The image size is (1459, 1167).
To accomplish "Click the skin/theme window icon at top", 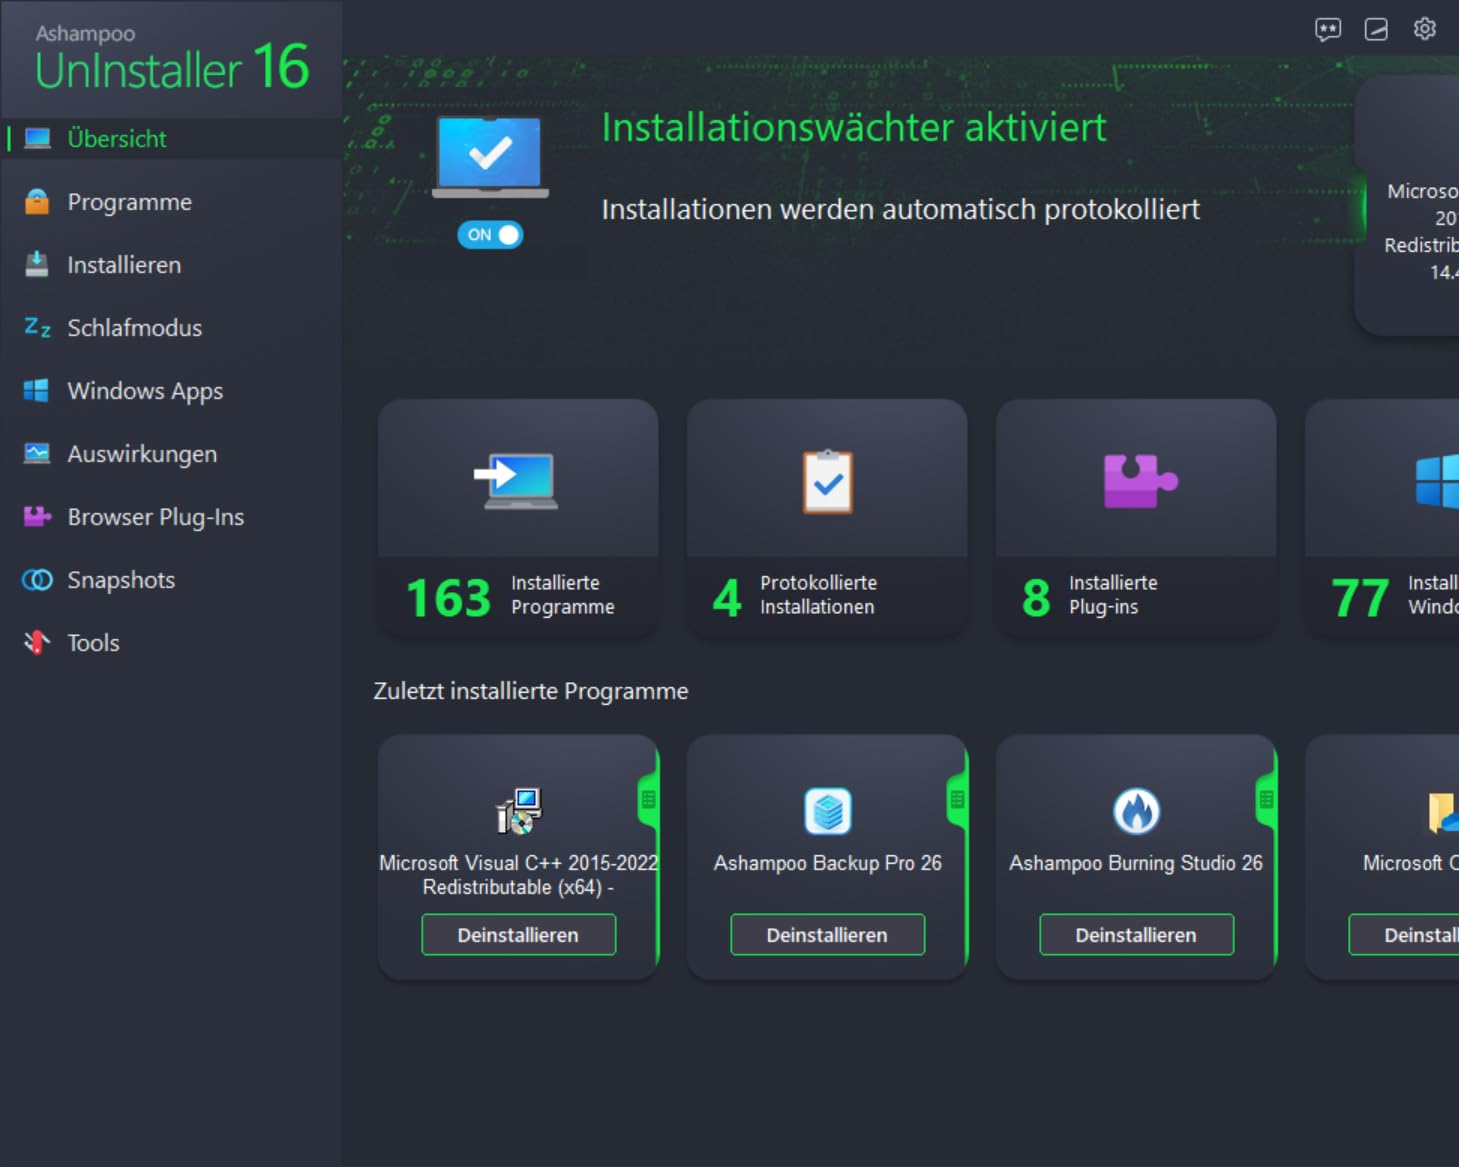I will coord(1376,29).
